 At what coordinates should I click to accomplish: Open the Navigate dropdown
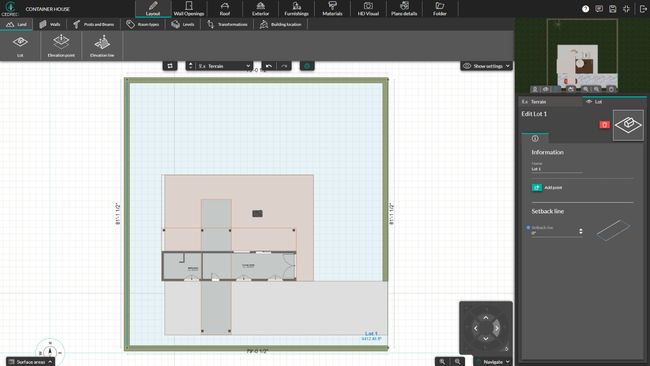coord(493,362)
